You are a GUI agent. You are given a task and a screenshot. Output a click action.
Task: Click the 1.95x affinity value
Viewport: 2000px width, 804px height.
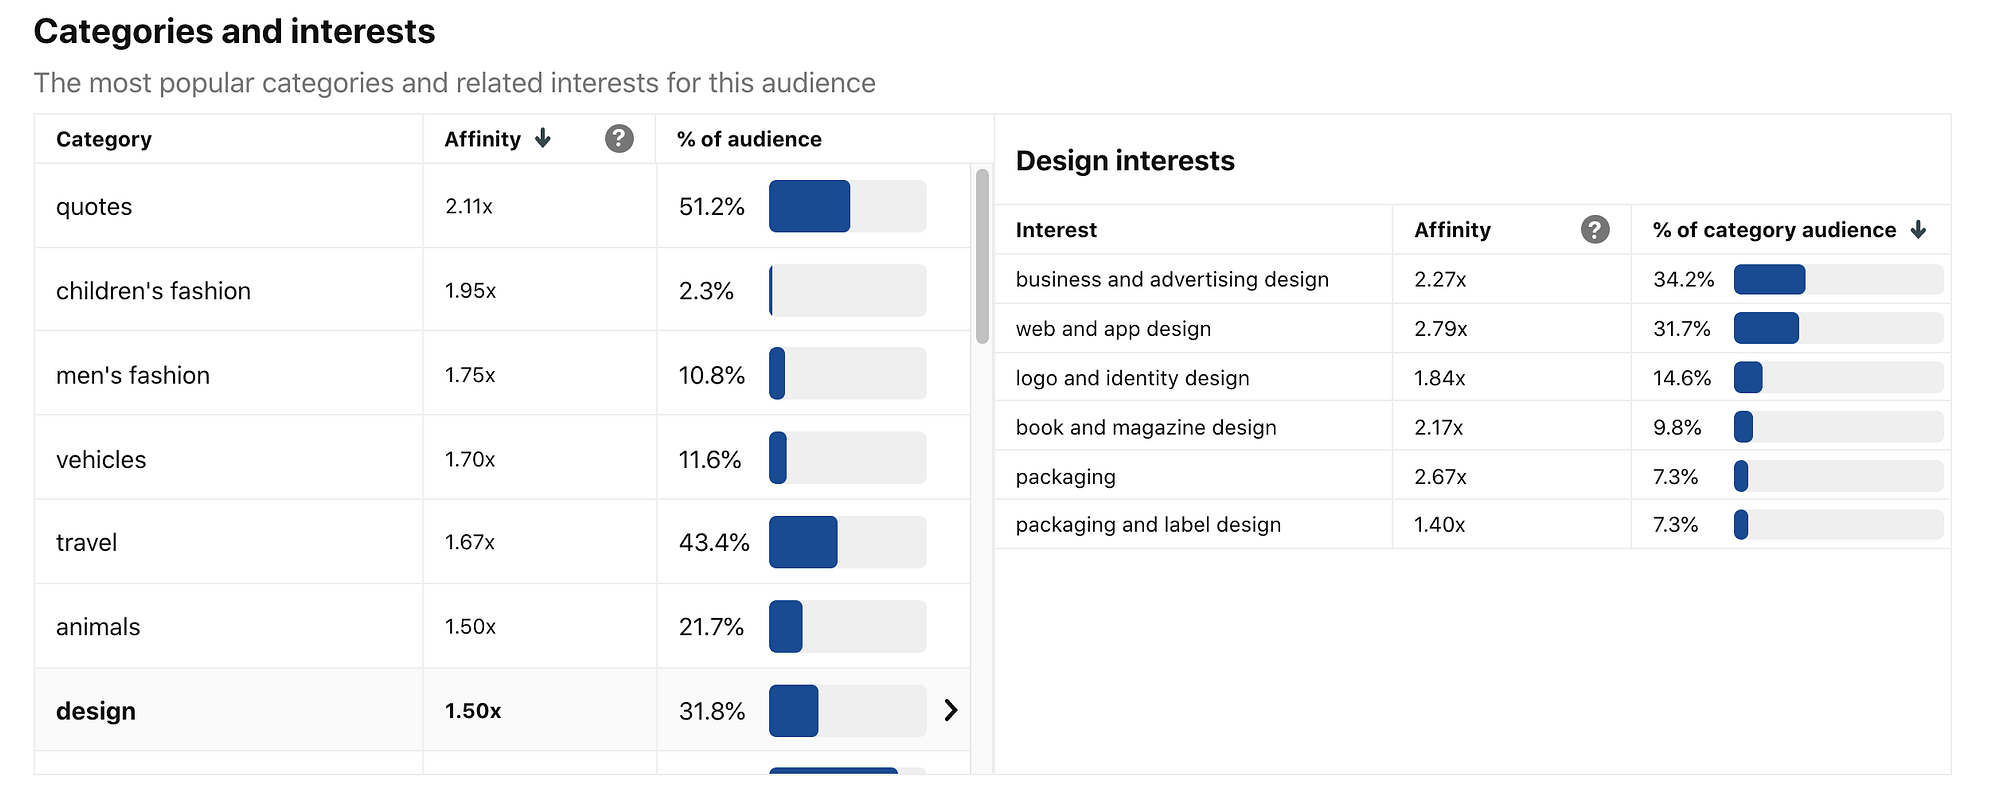[471, 290]
